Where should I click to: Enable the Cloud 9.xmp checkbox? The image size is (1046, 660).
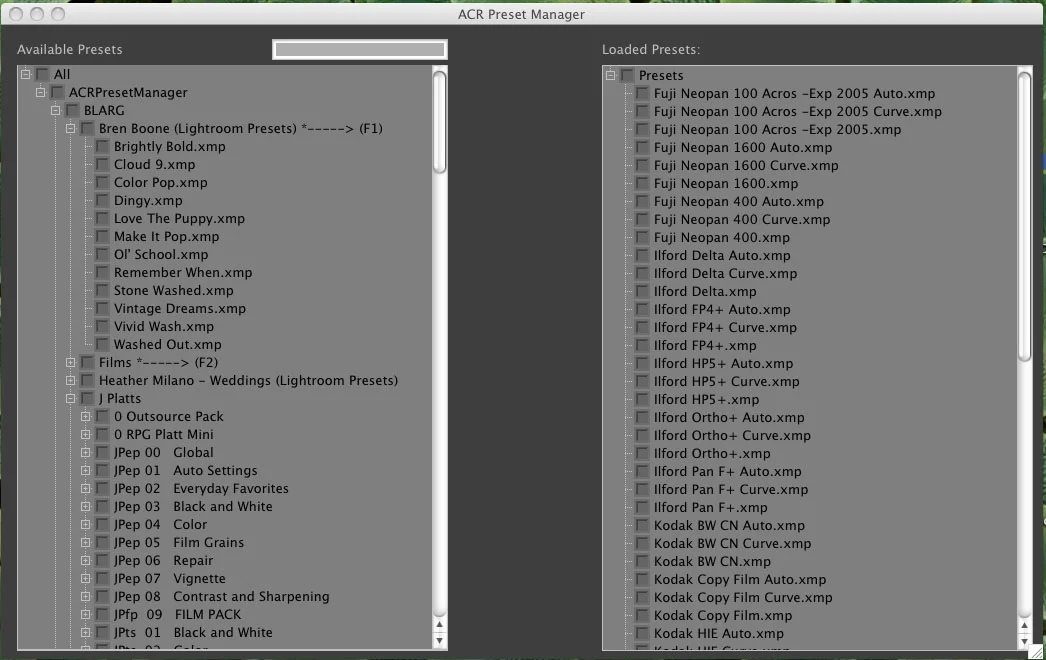102,164
